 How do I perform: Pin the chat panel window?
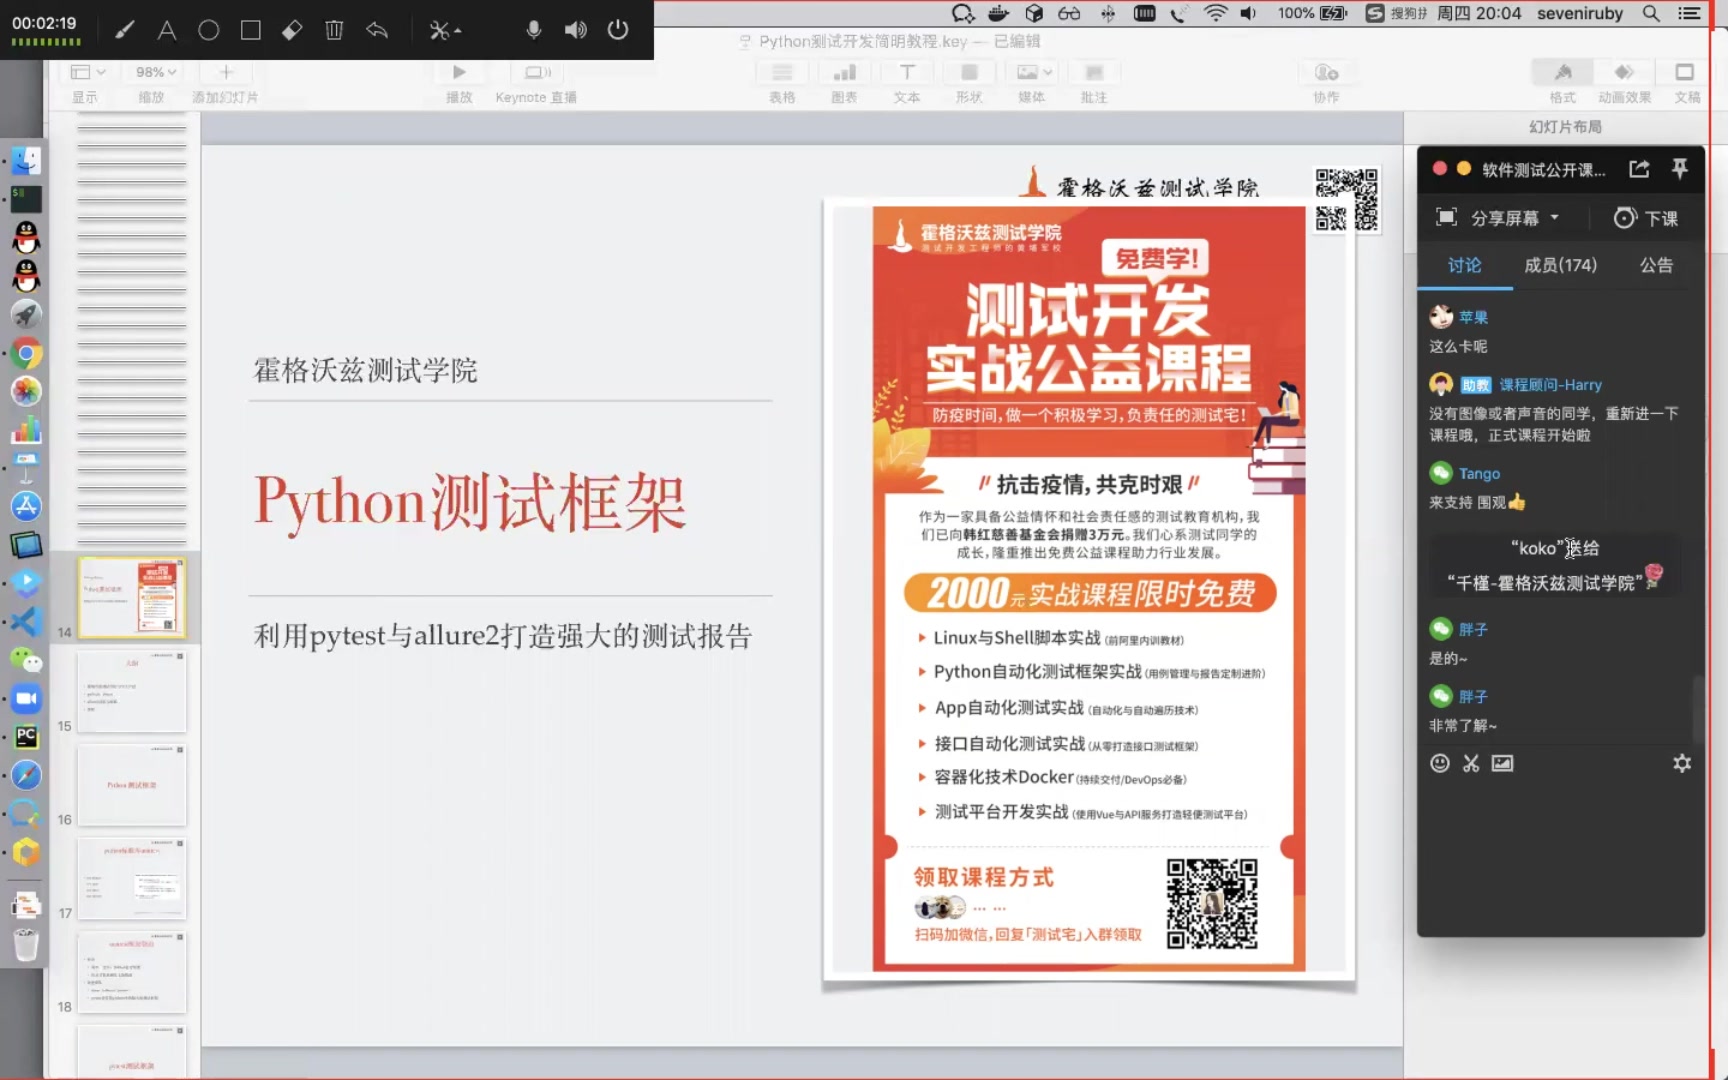point(1680,169)
